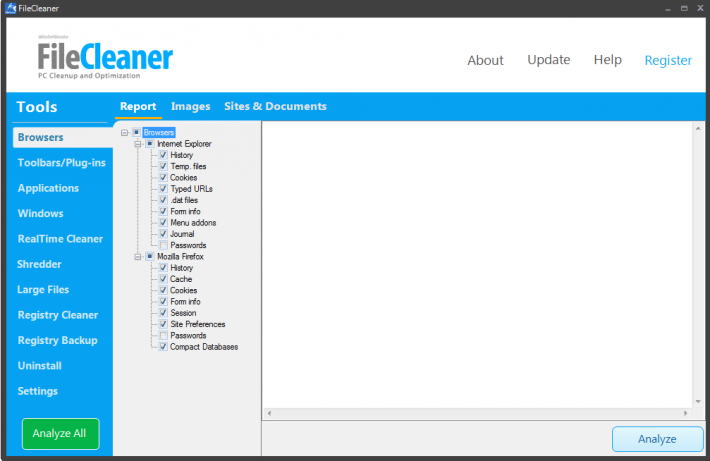The image size is (710, 461).
Task: Open the Sites & Documents tab
Action: 275,106
